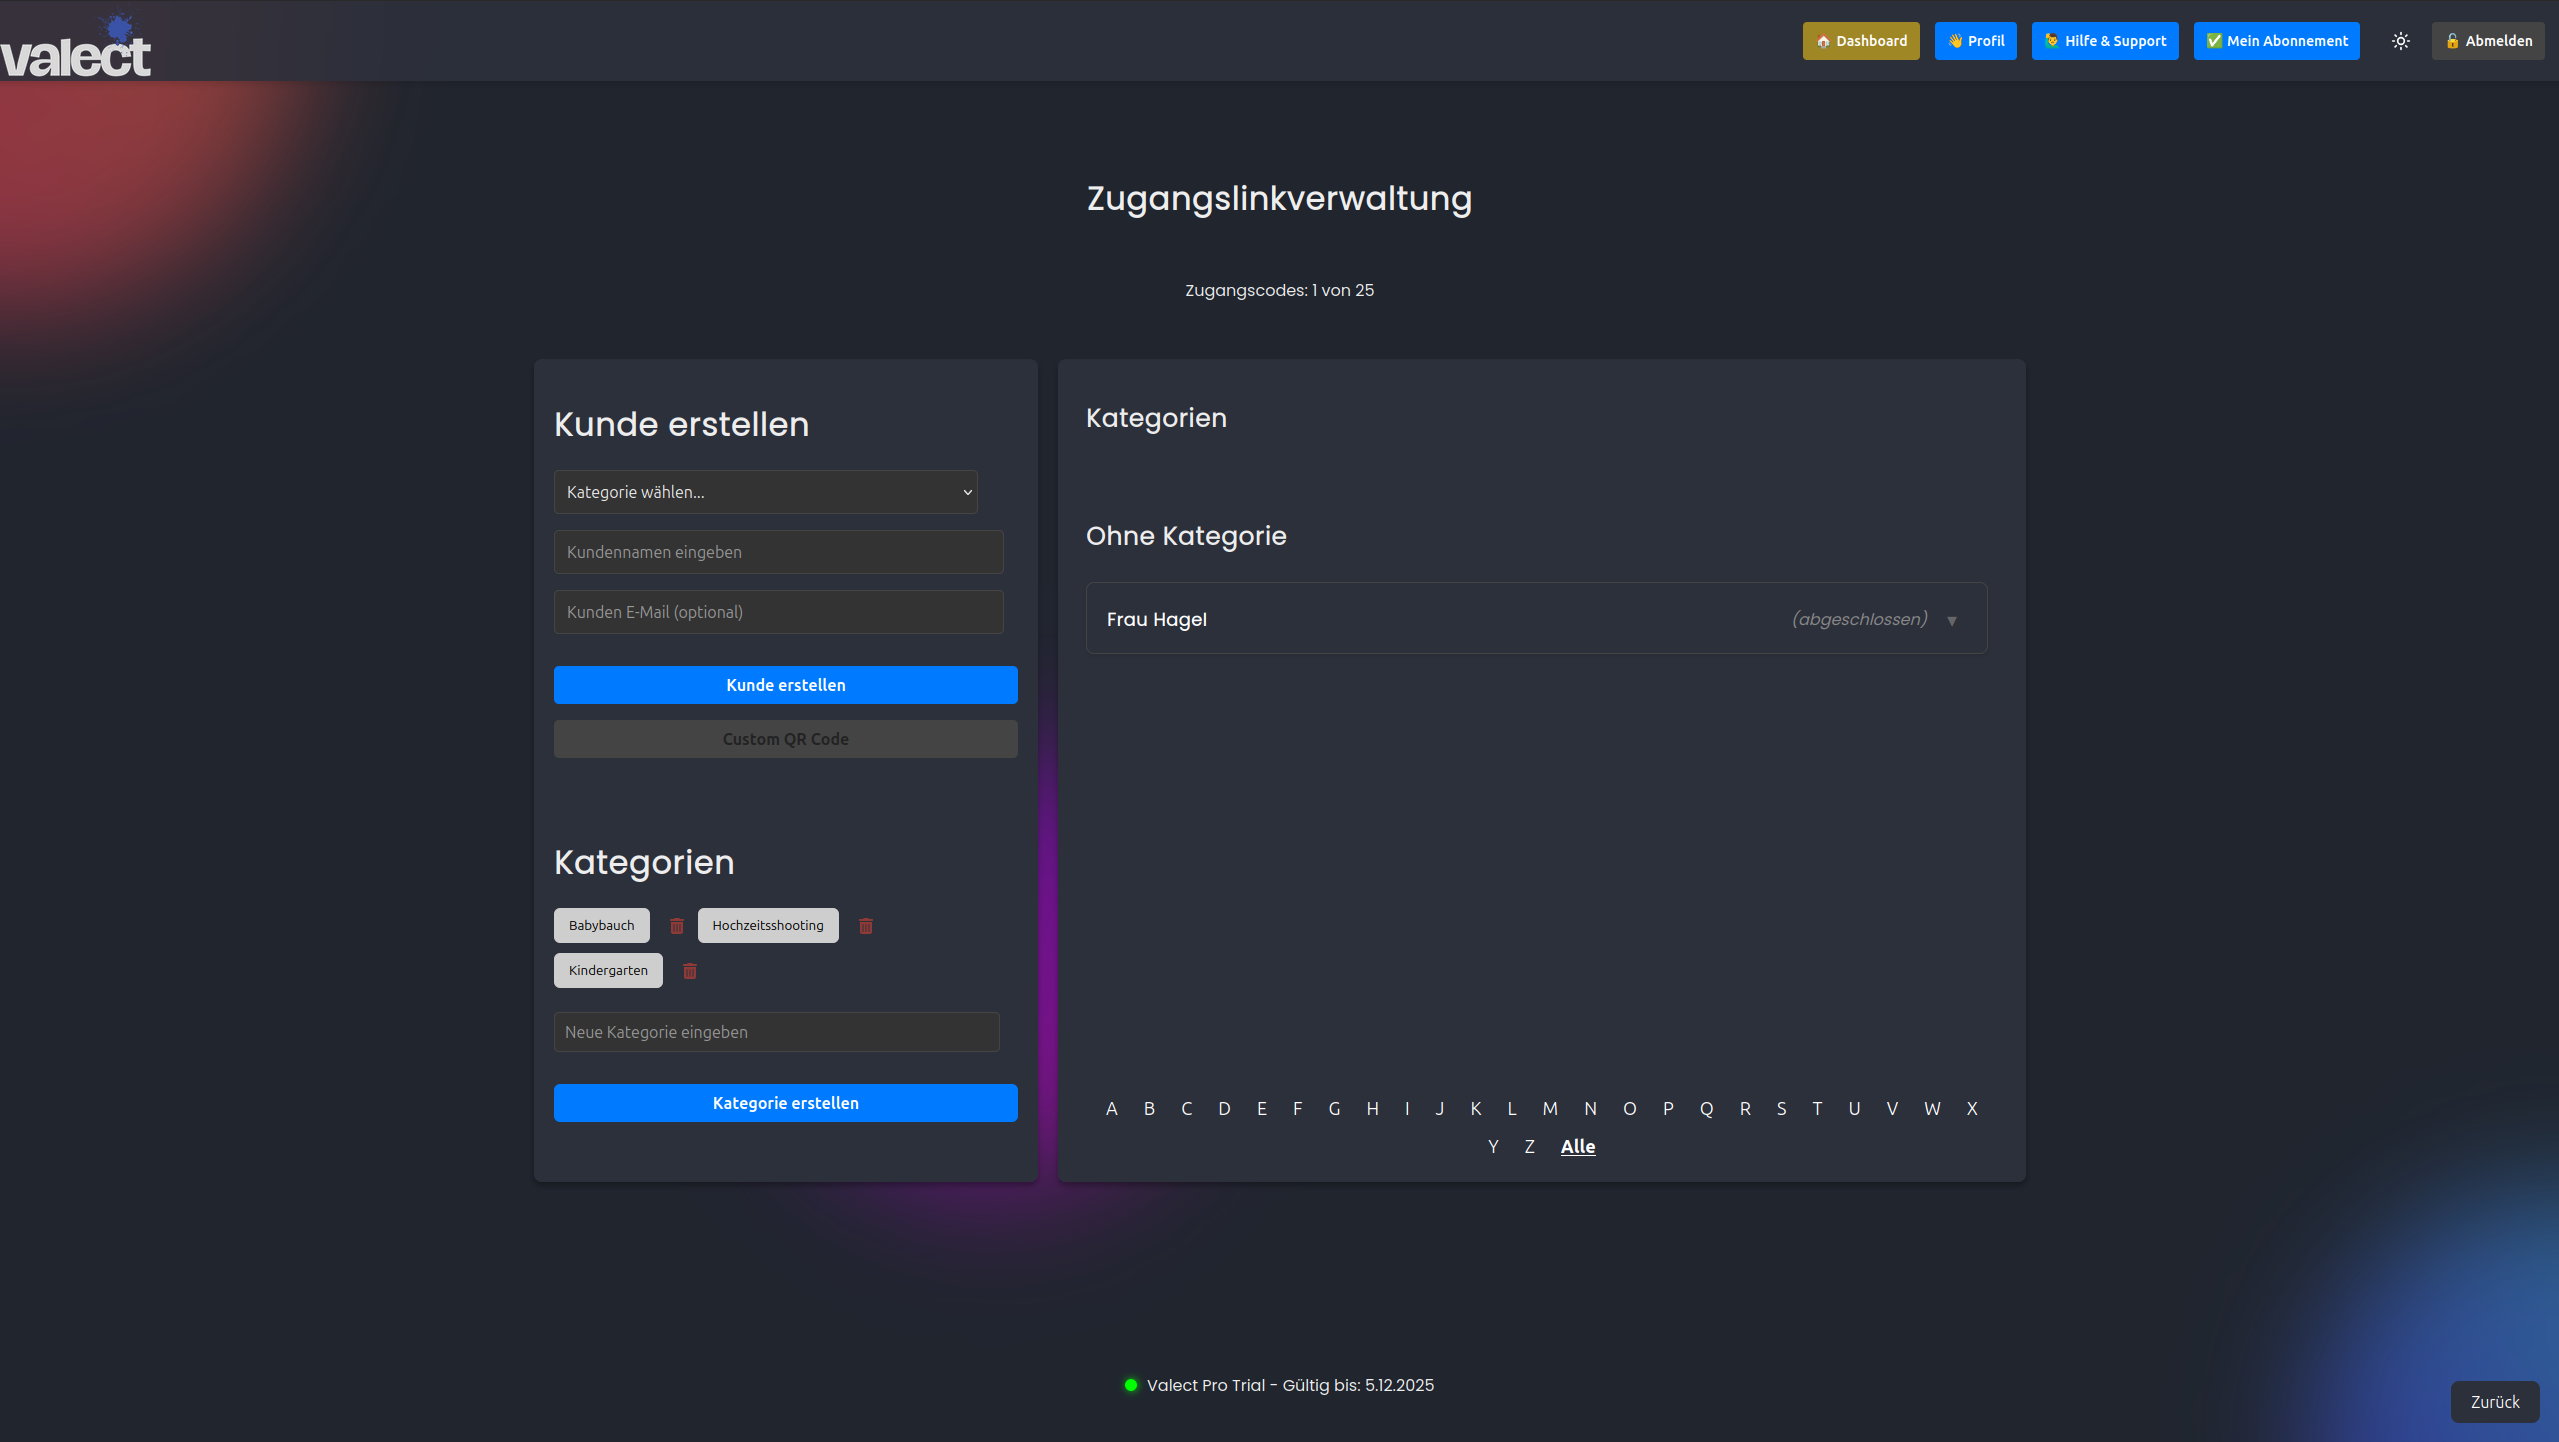Open the Dashboard page

coord(1860,40)
